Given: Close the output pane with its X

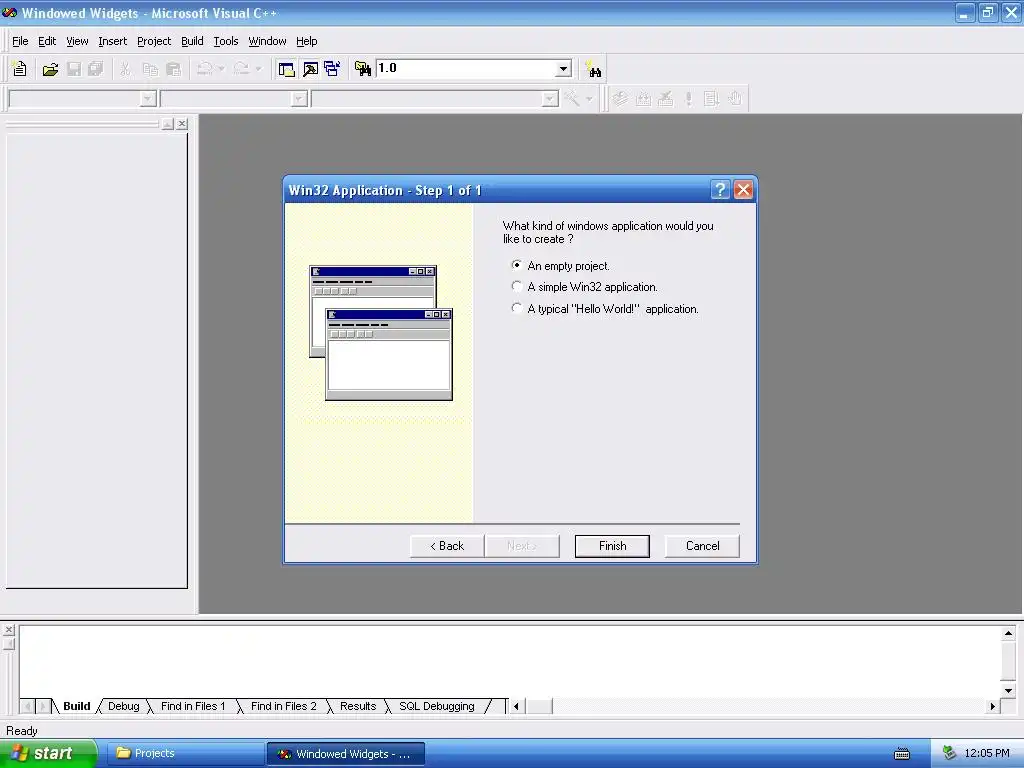Looking at the screenshot, I should 8,630.
